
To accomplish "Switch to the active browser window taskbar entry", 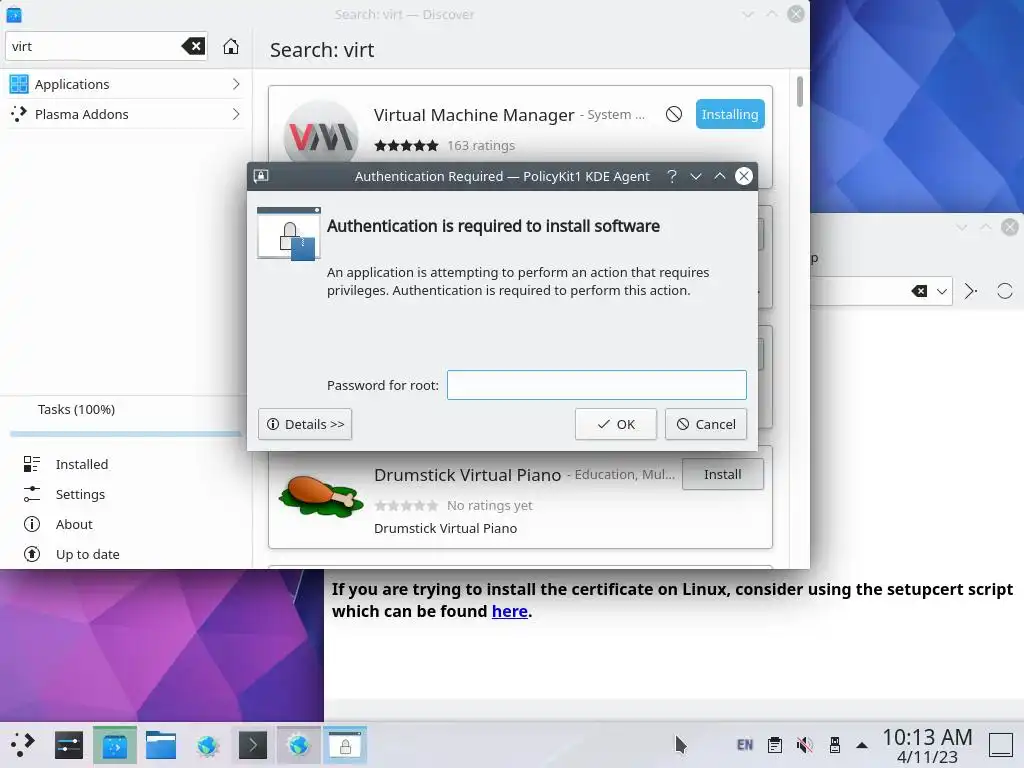I will [298, 744].
